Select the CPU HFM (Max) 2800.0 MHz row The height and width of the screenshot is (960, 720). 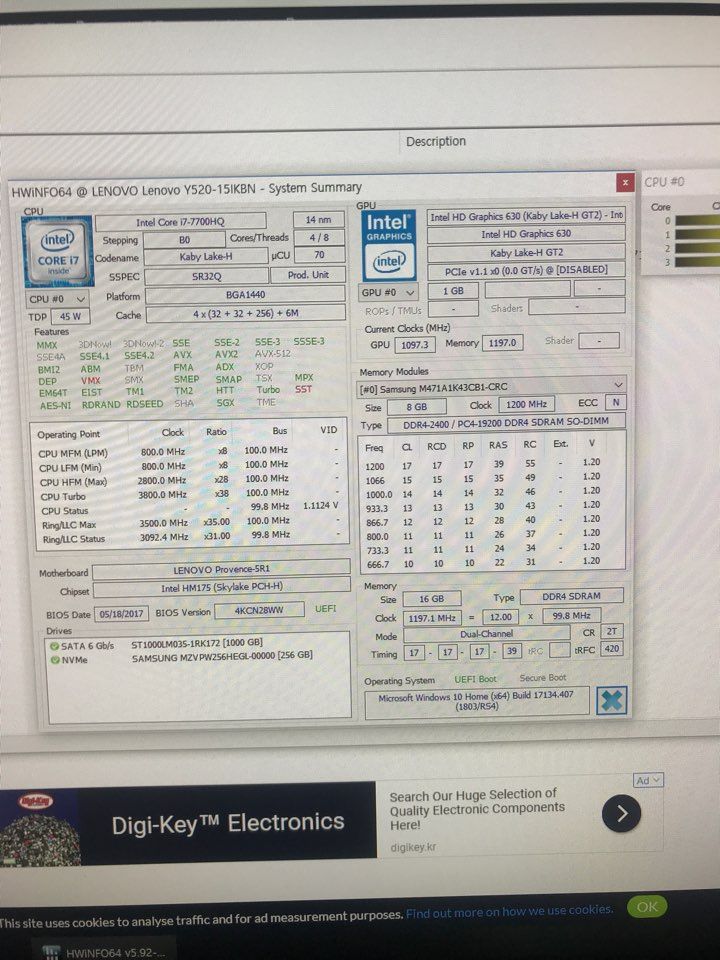coord(190,480)
